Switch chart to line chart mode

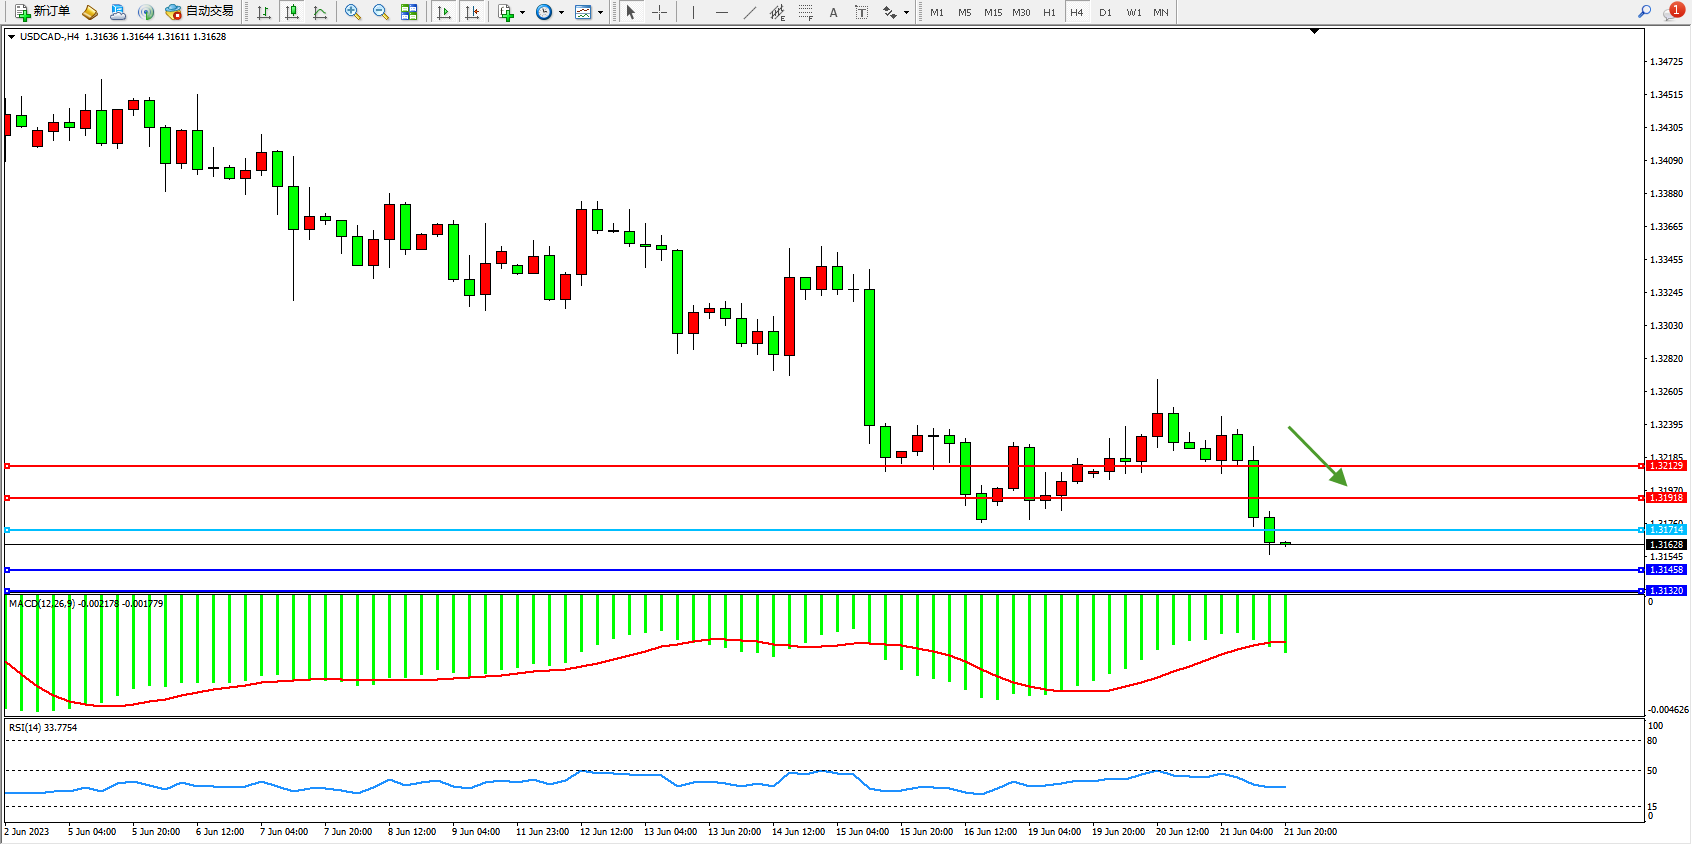[x=320, y=12]
